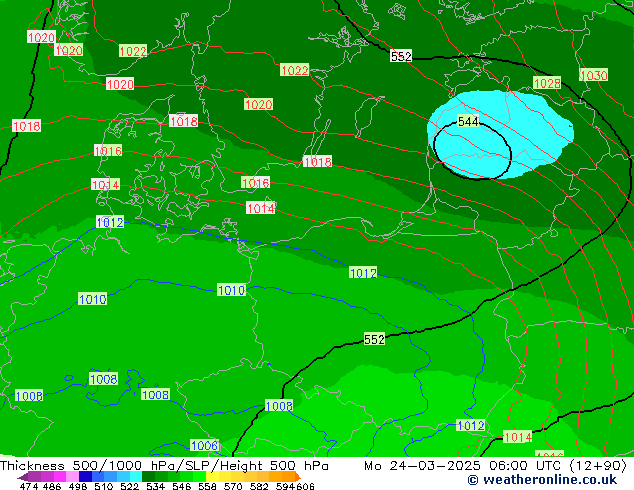This screenshot has height=490, width=634.
Task: Pick the cyan legend swatch right of 522
Action: coord(136,476)
